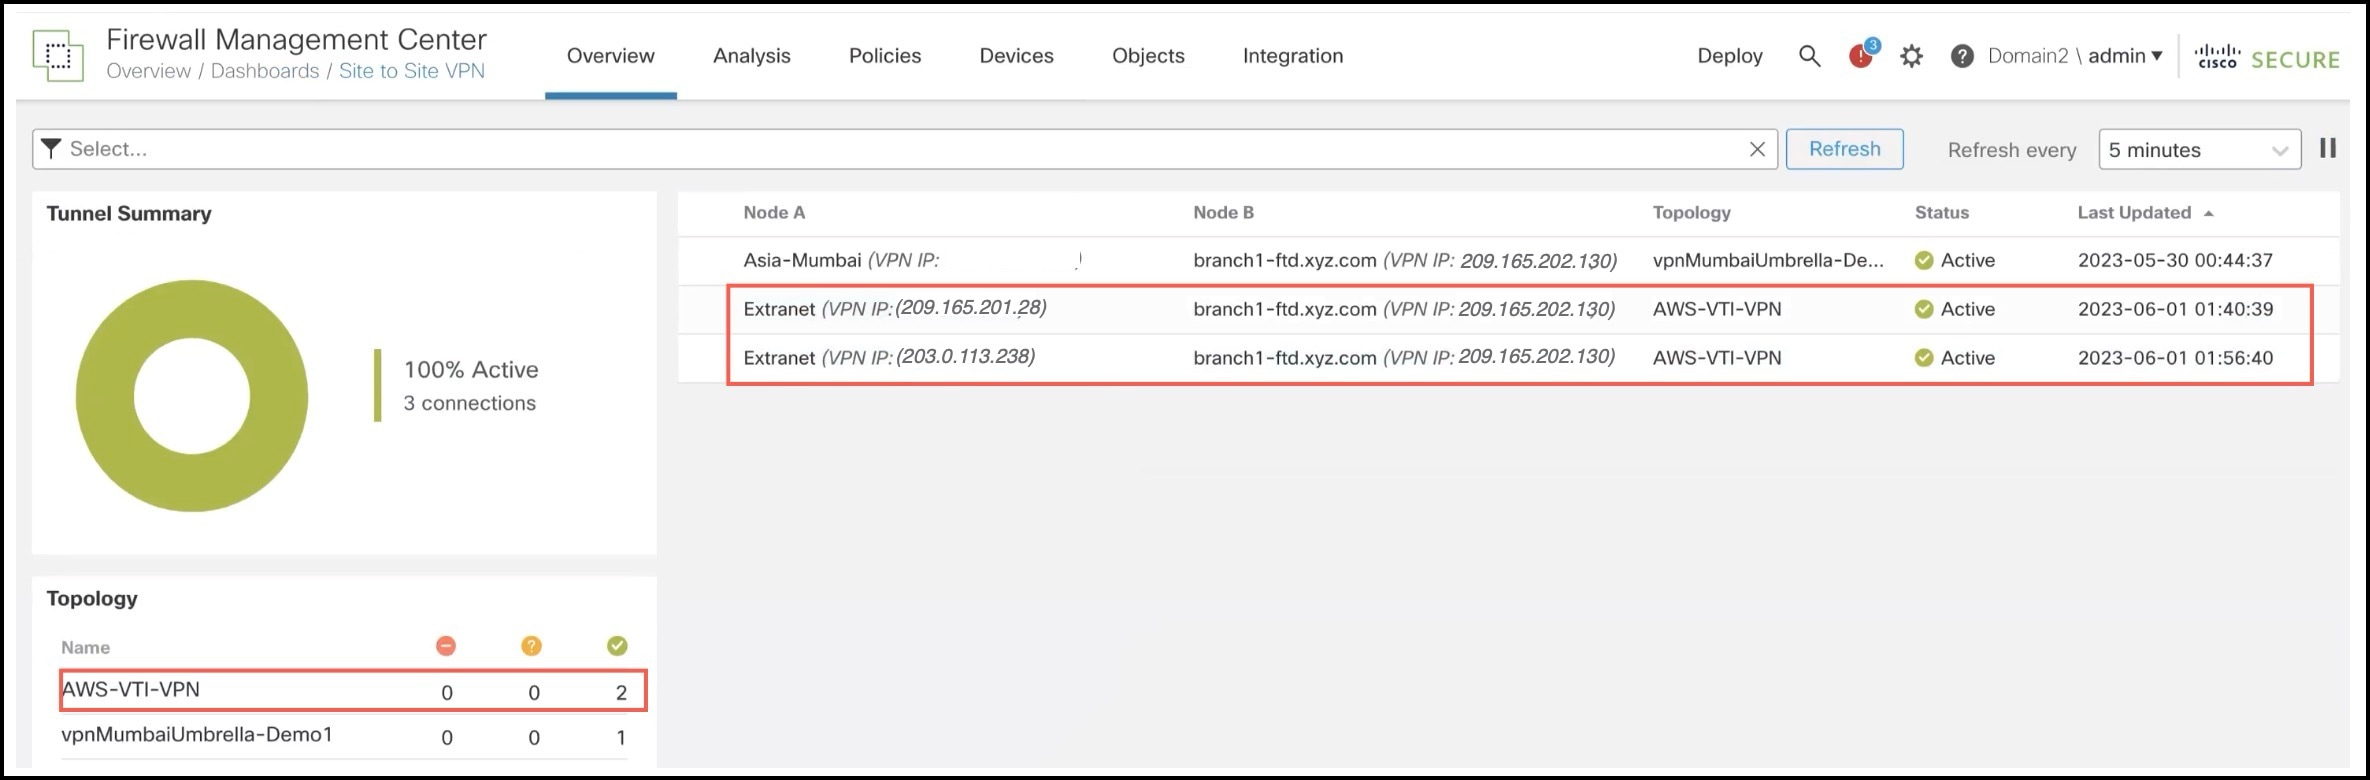Open the system settings gear icon
Viewport: 2370px width, 780px height.
[1911, 56]
